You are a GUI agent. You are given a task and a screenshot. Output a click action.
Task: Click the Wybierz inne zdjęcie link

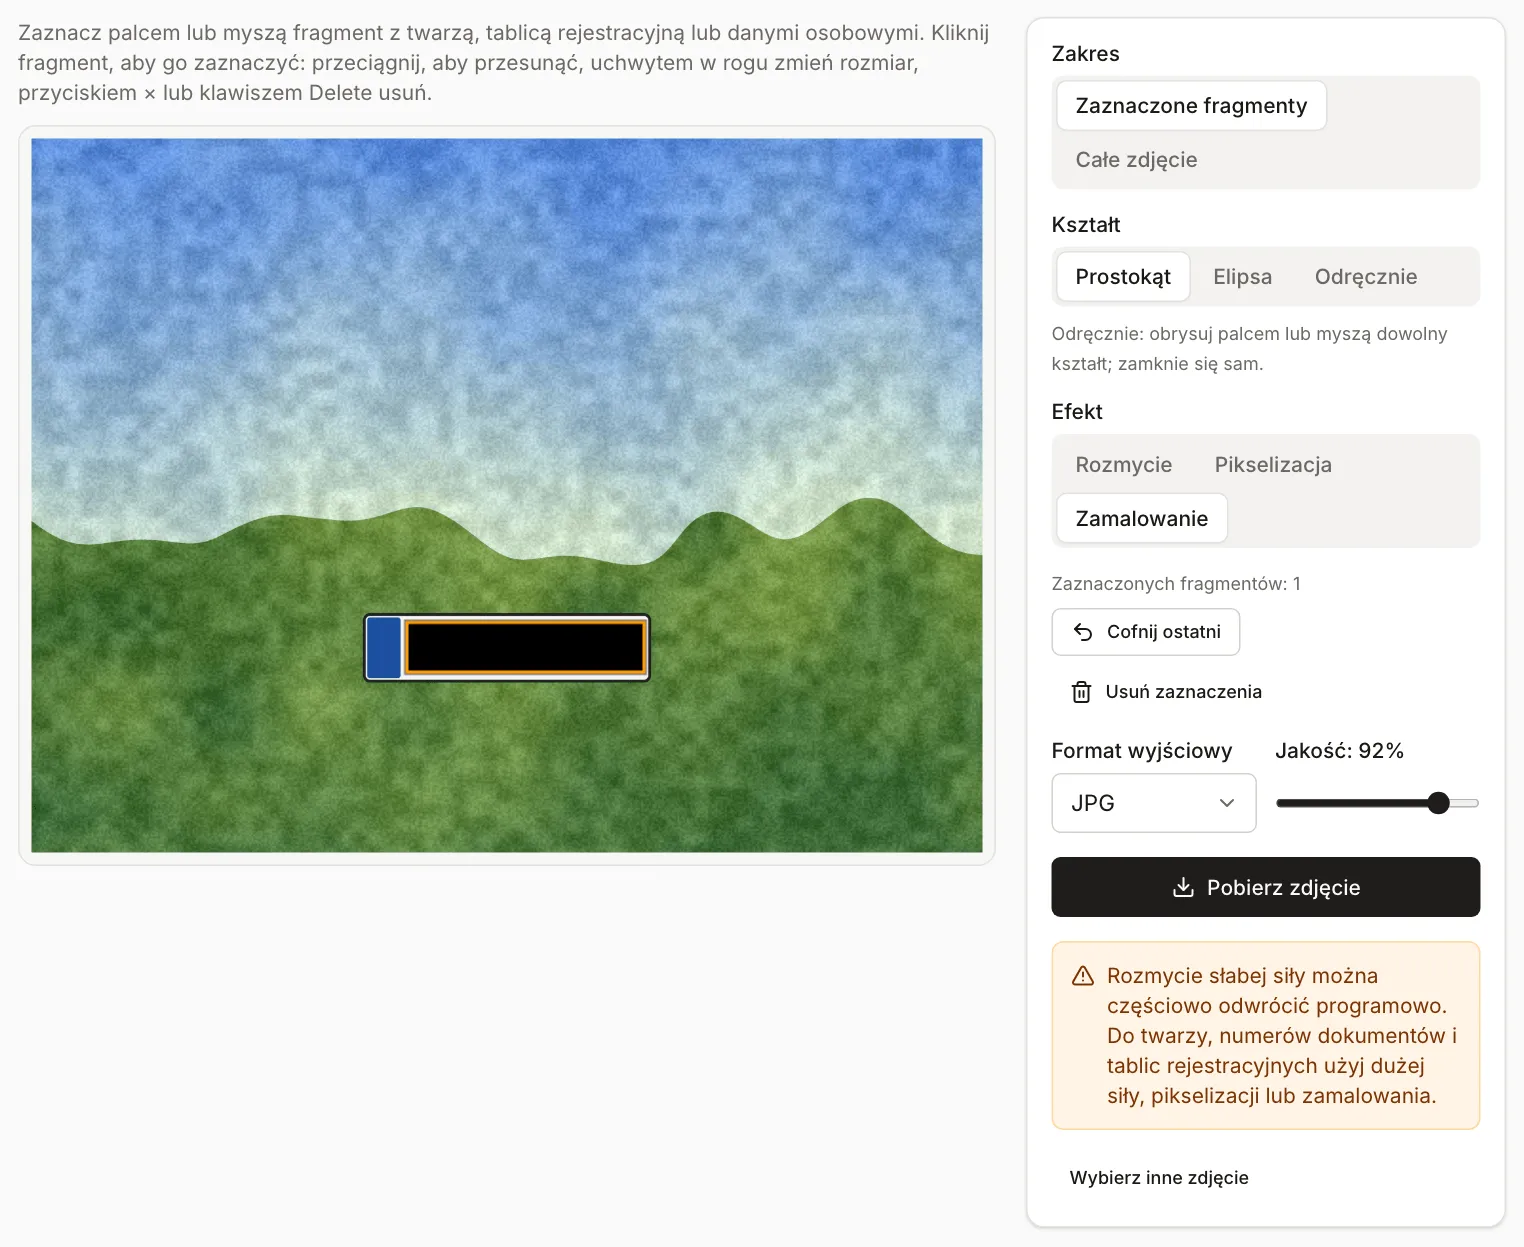click(x=1159, y=1178)
